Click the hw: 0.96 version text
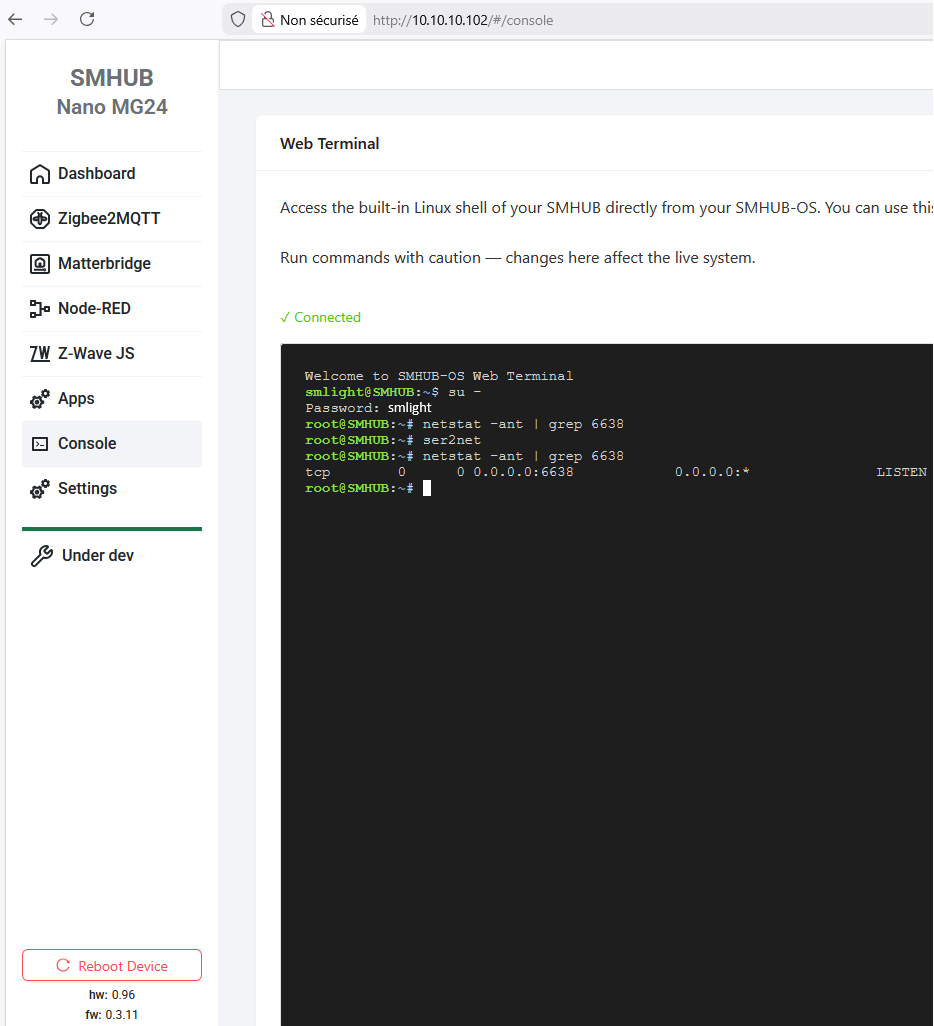Image resolution: width=934 pixels, height=1026 pixels. (112, 995)
